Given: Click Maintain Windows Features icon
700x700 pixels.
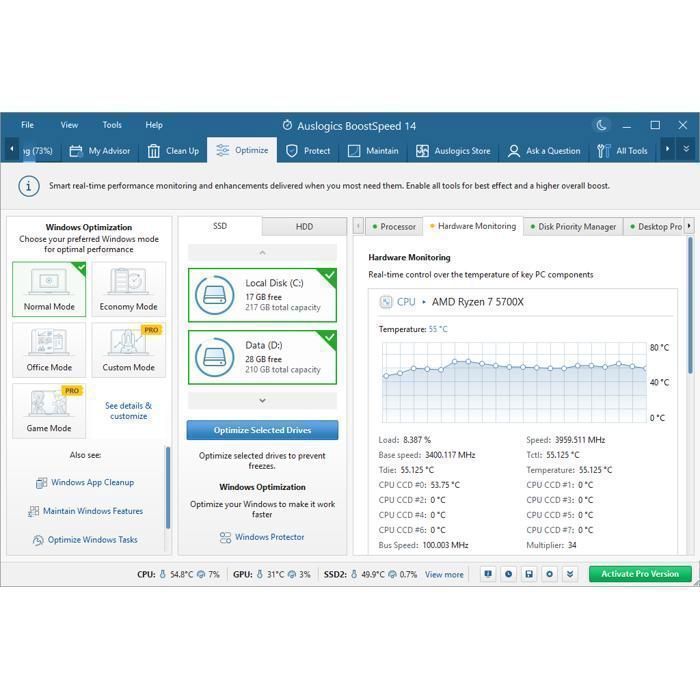Looking at the screenshot, I should (33, 512).
